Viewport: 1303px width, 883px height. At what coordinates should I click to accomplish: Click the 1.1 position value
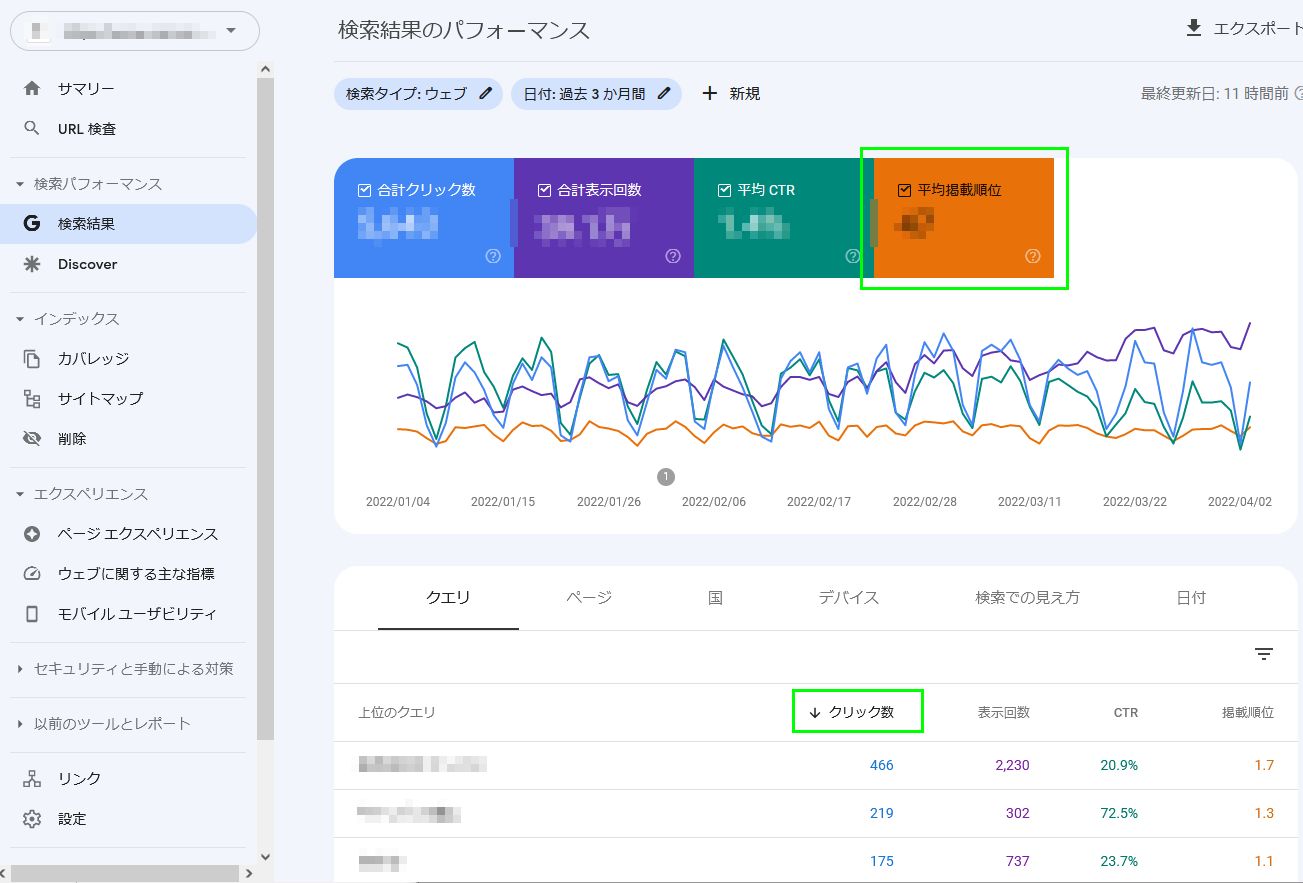click(1264, 861)
